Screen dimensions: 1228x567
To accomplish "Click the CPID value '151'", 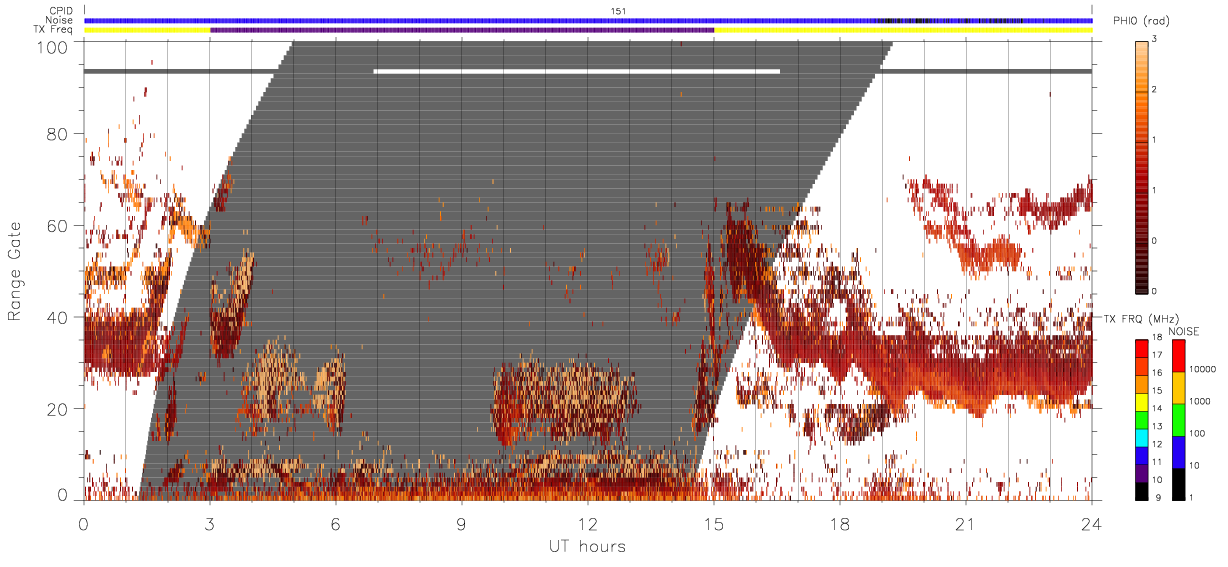I will coord(618,11).
